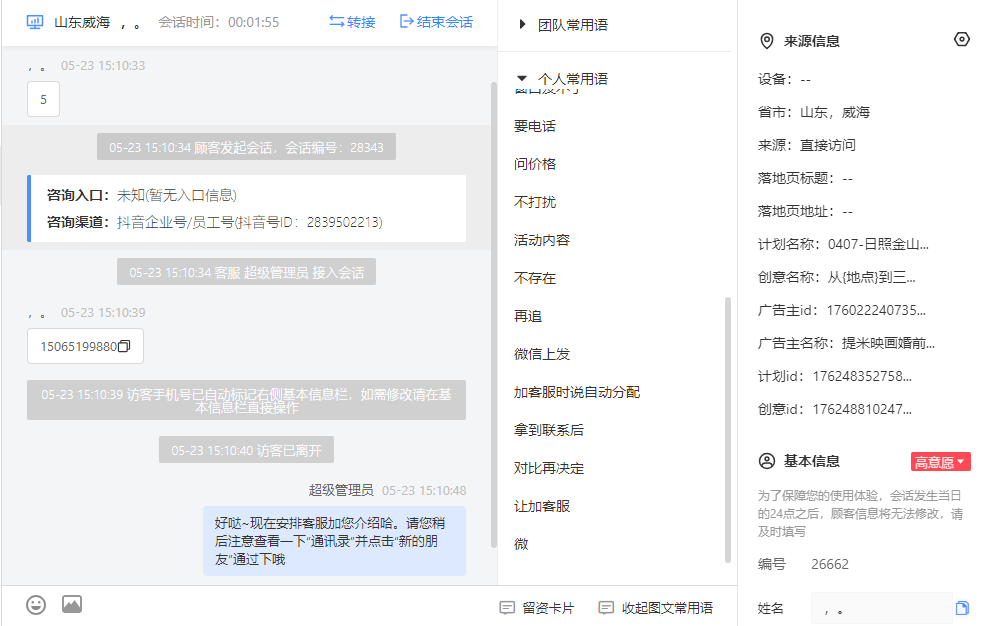Select the 不存在 quick phrase
This screenshot has height=626, width=989.
click(x=535, y=278)
